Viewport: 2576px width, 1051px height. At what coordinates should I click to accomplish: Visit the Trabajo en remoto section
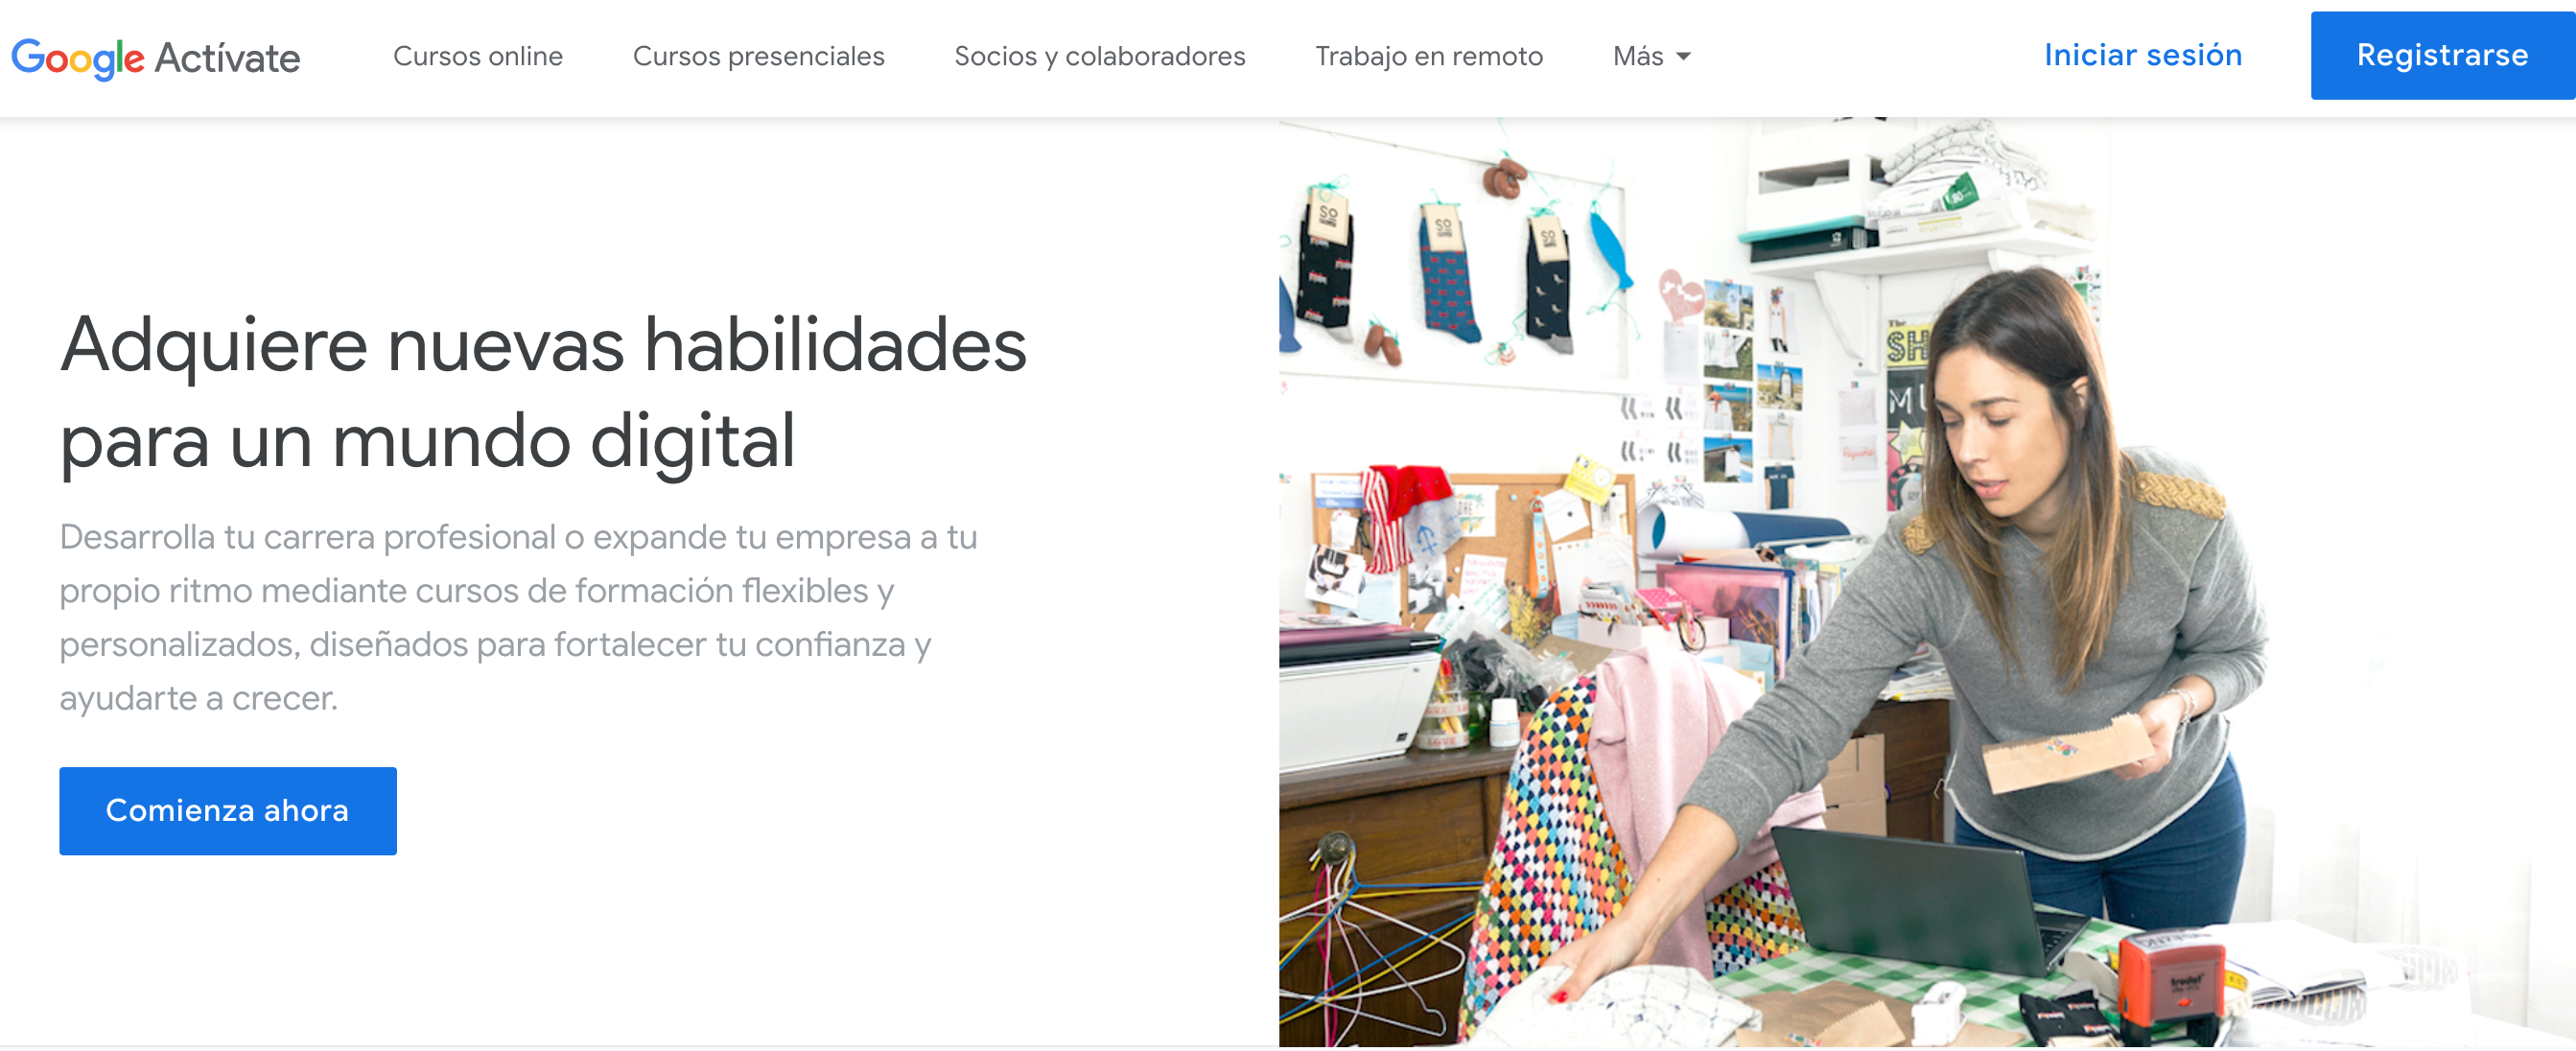[1428, 56]
